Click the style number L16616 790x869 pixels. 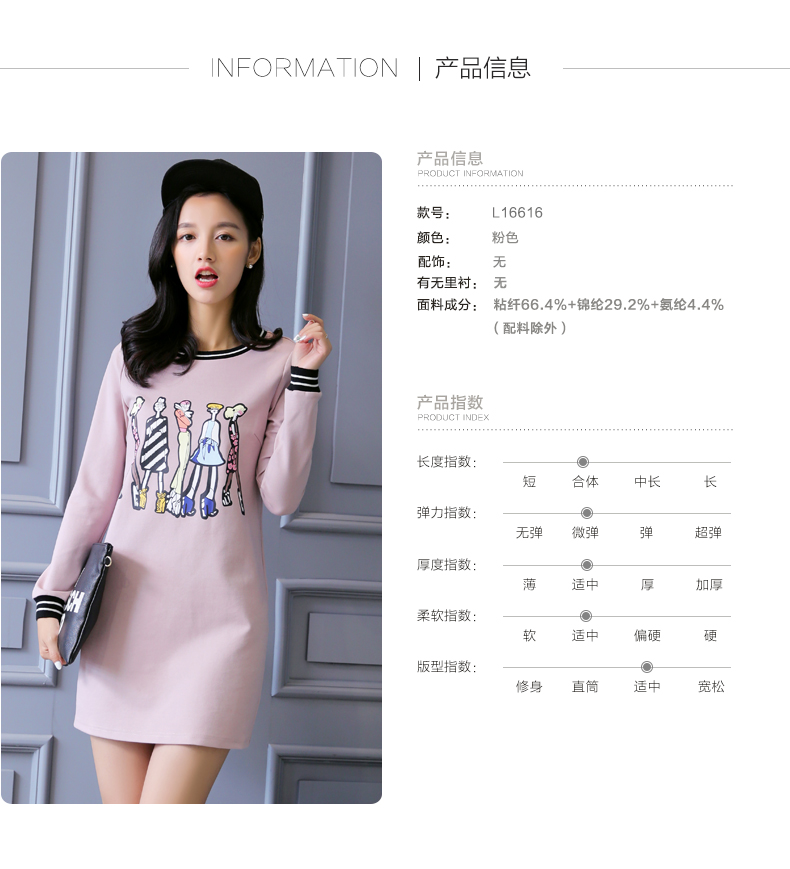point(517,213)
